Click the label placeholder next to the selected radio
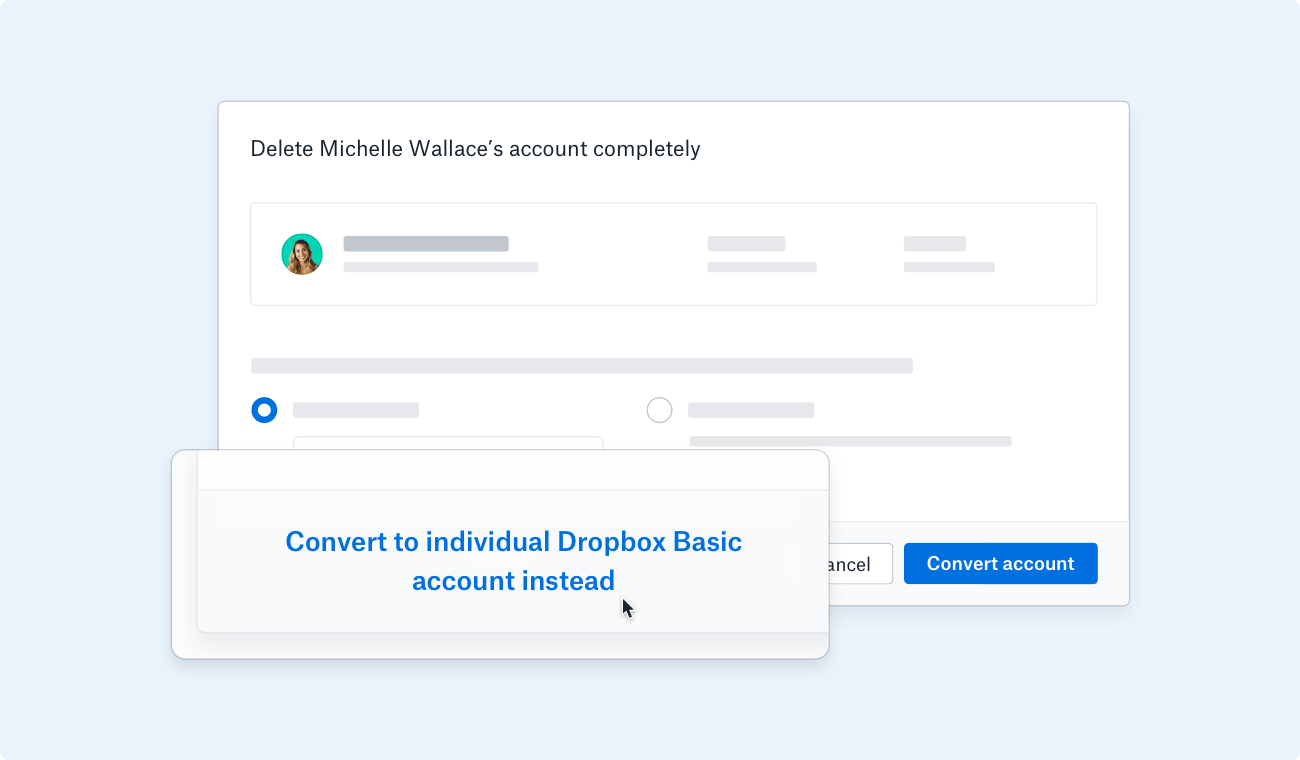 pos(356,410)
